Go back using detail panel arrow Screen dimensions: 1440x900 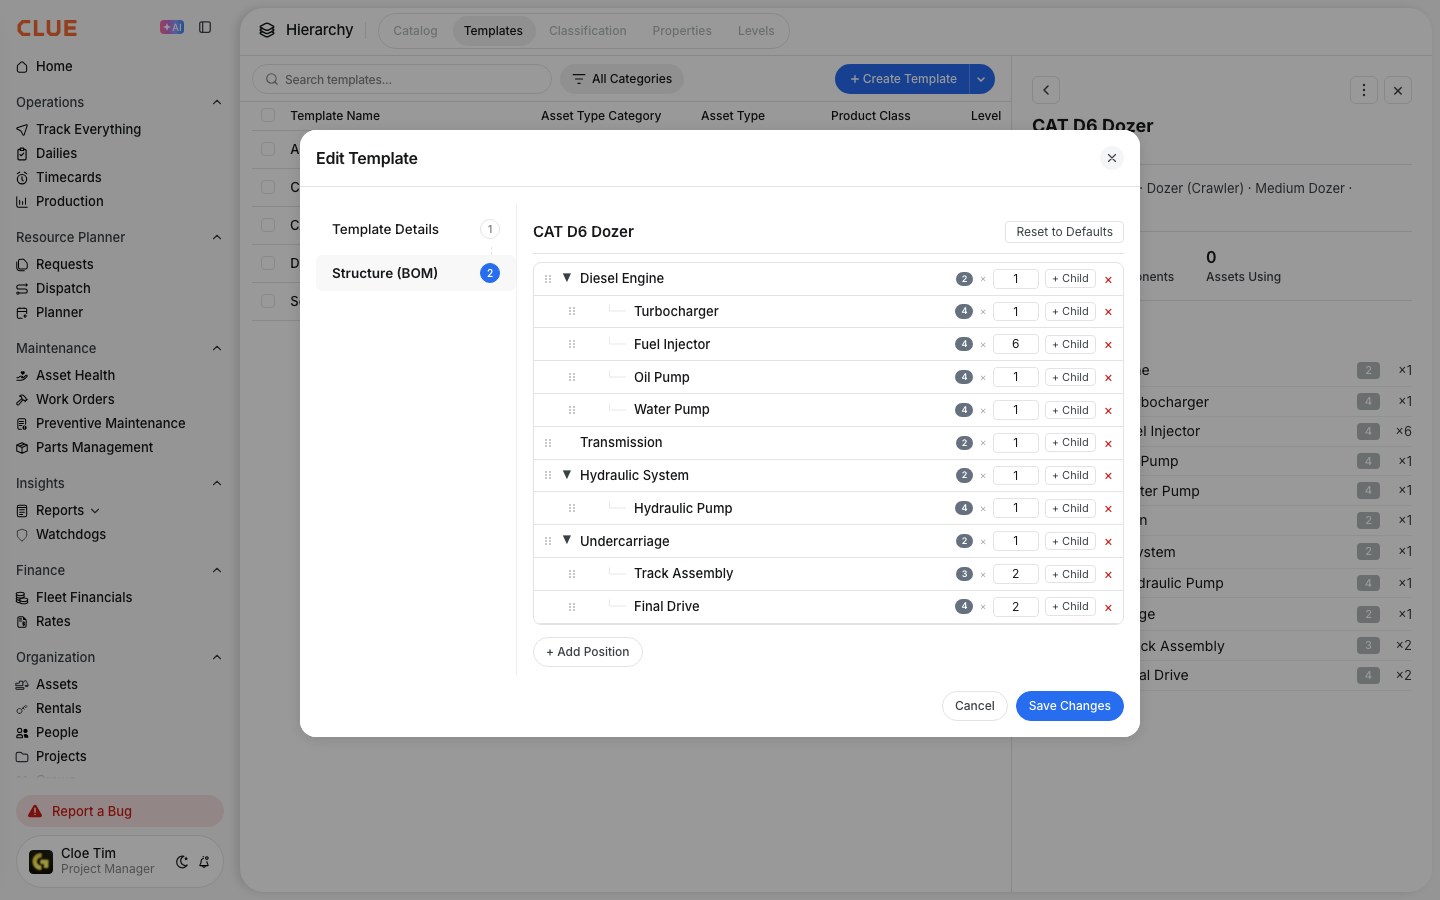point(1046,90)
